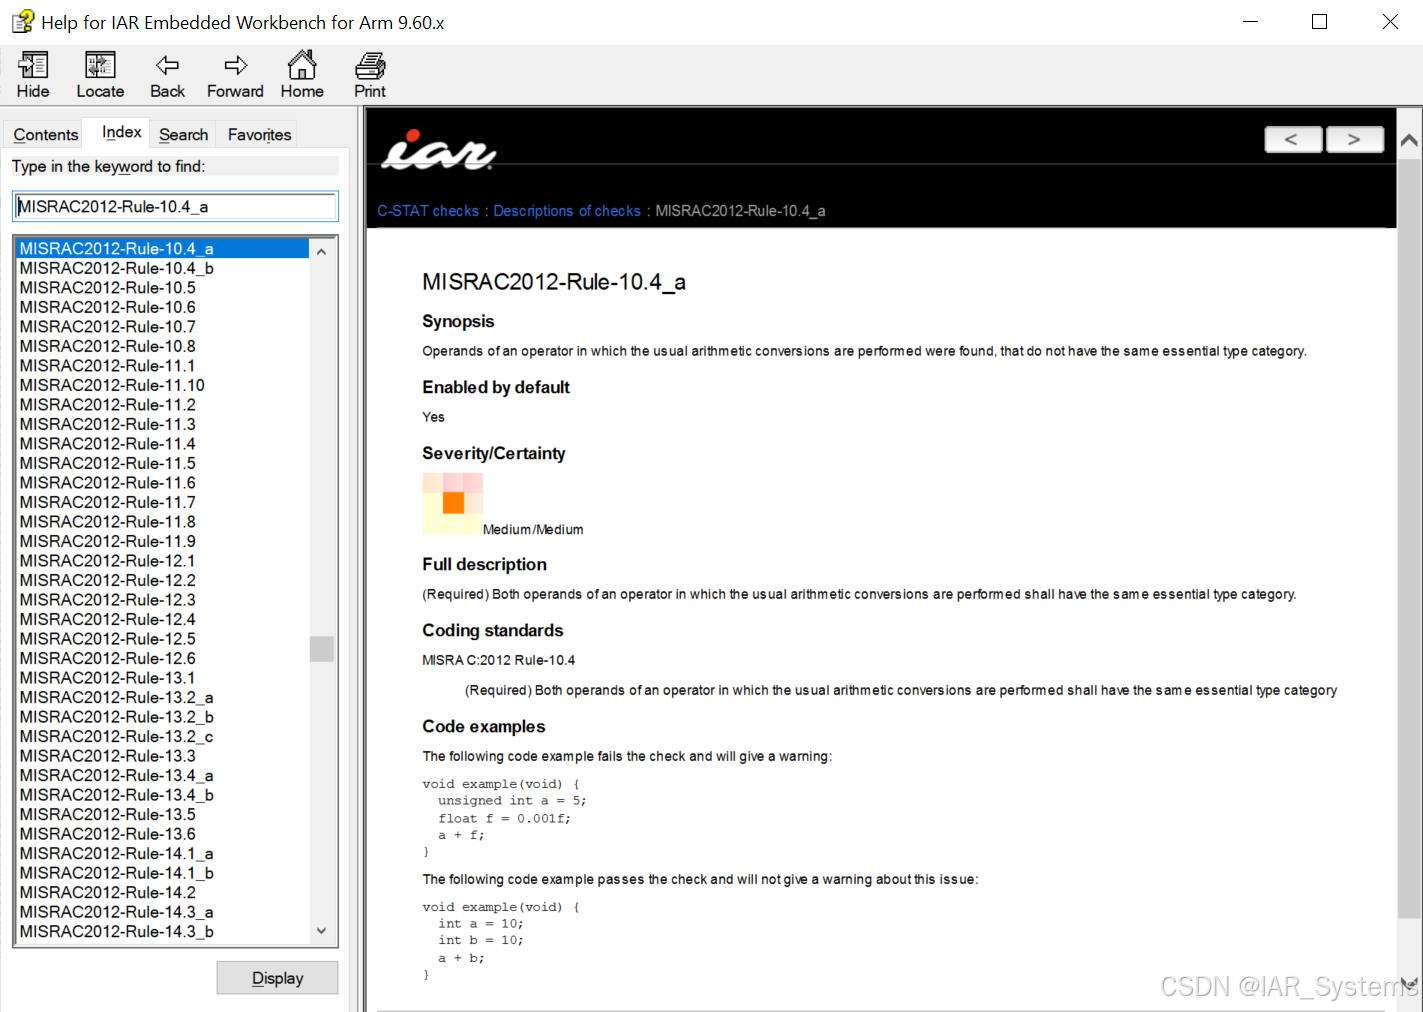Click the keyword input field
1423x1012 pixels.
point(176,206)
